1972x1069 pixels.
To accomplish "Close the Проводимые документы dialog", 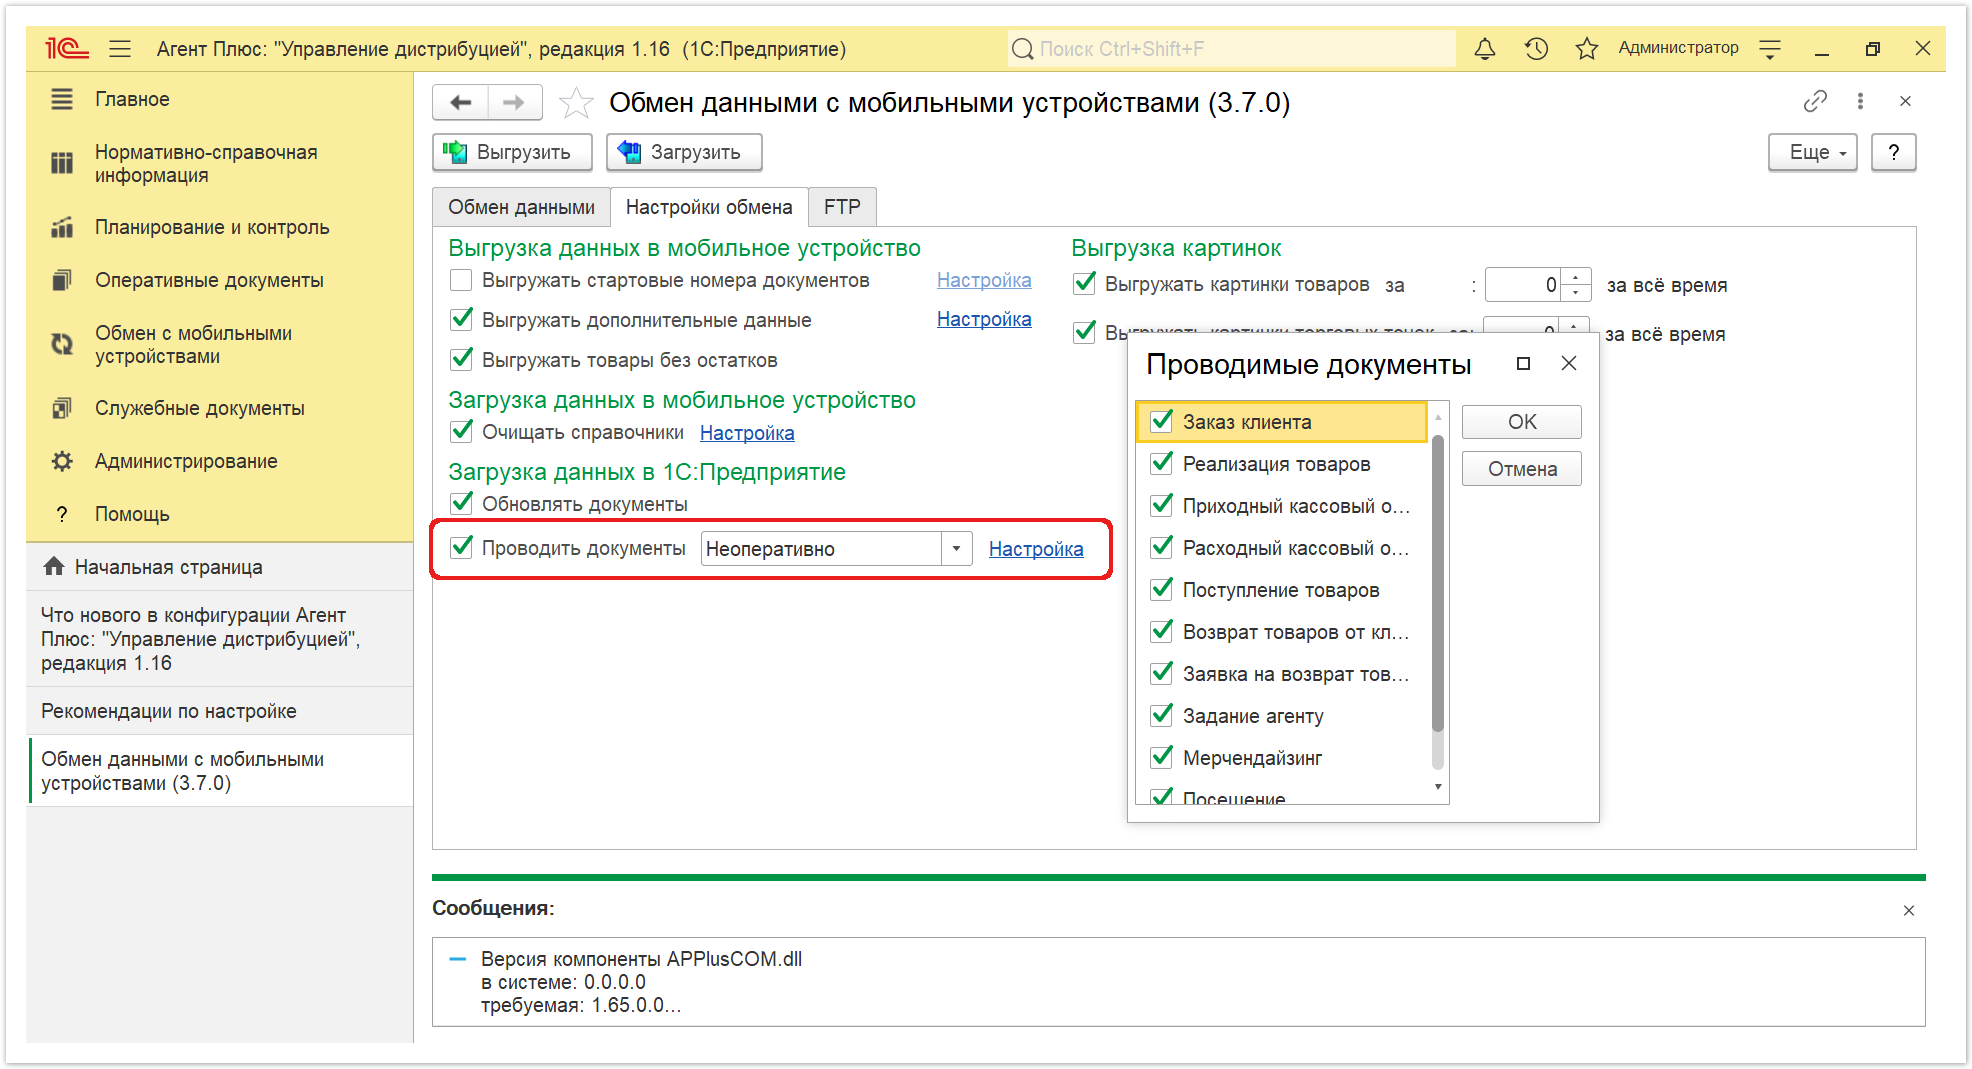I will pyautogui.click(x=1569, y=364).
